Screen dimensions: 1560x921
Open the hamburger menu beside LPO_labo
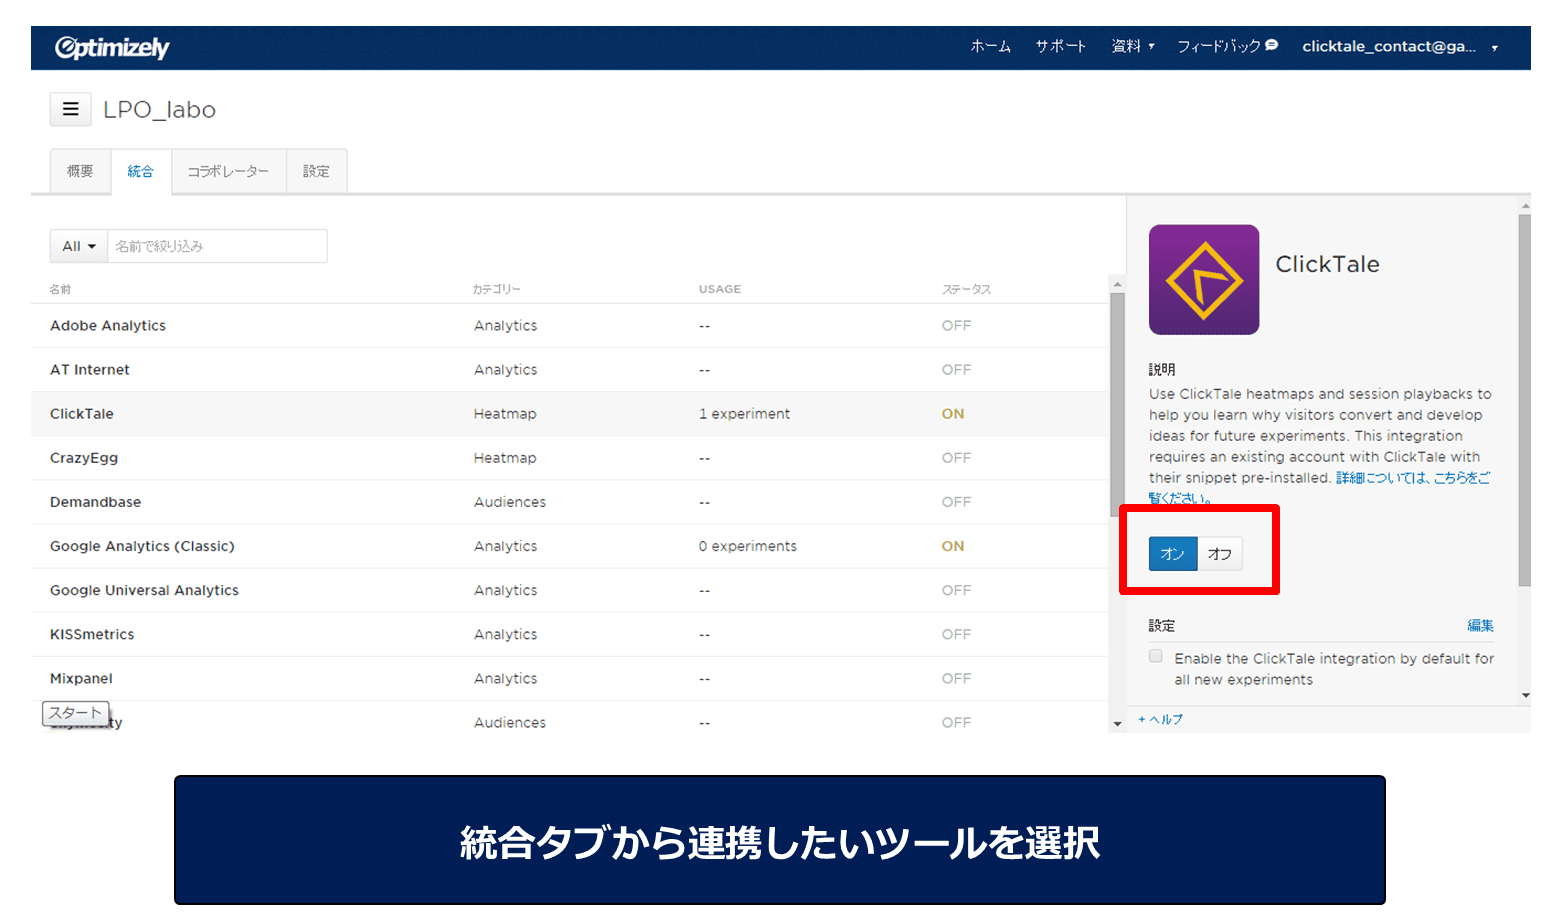pyautogui.click(x=71, y=109)
